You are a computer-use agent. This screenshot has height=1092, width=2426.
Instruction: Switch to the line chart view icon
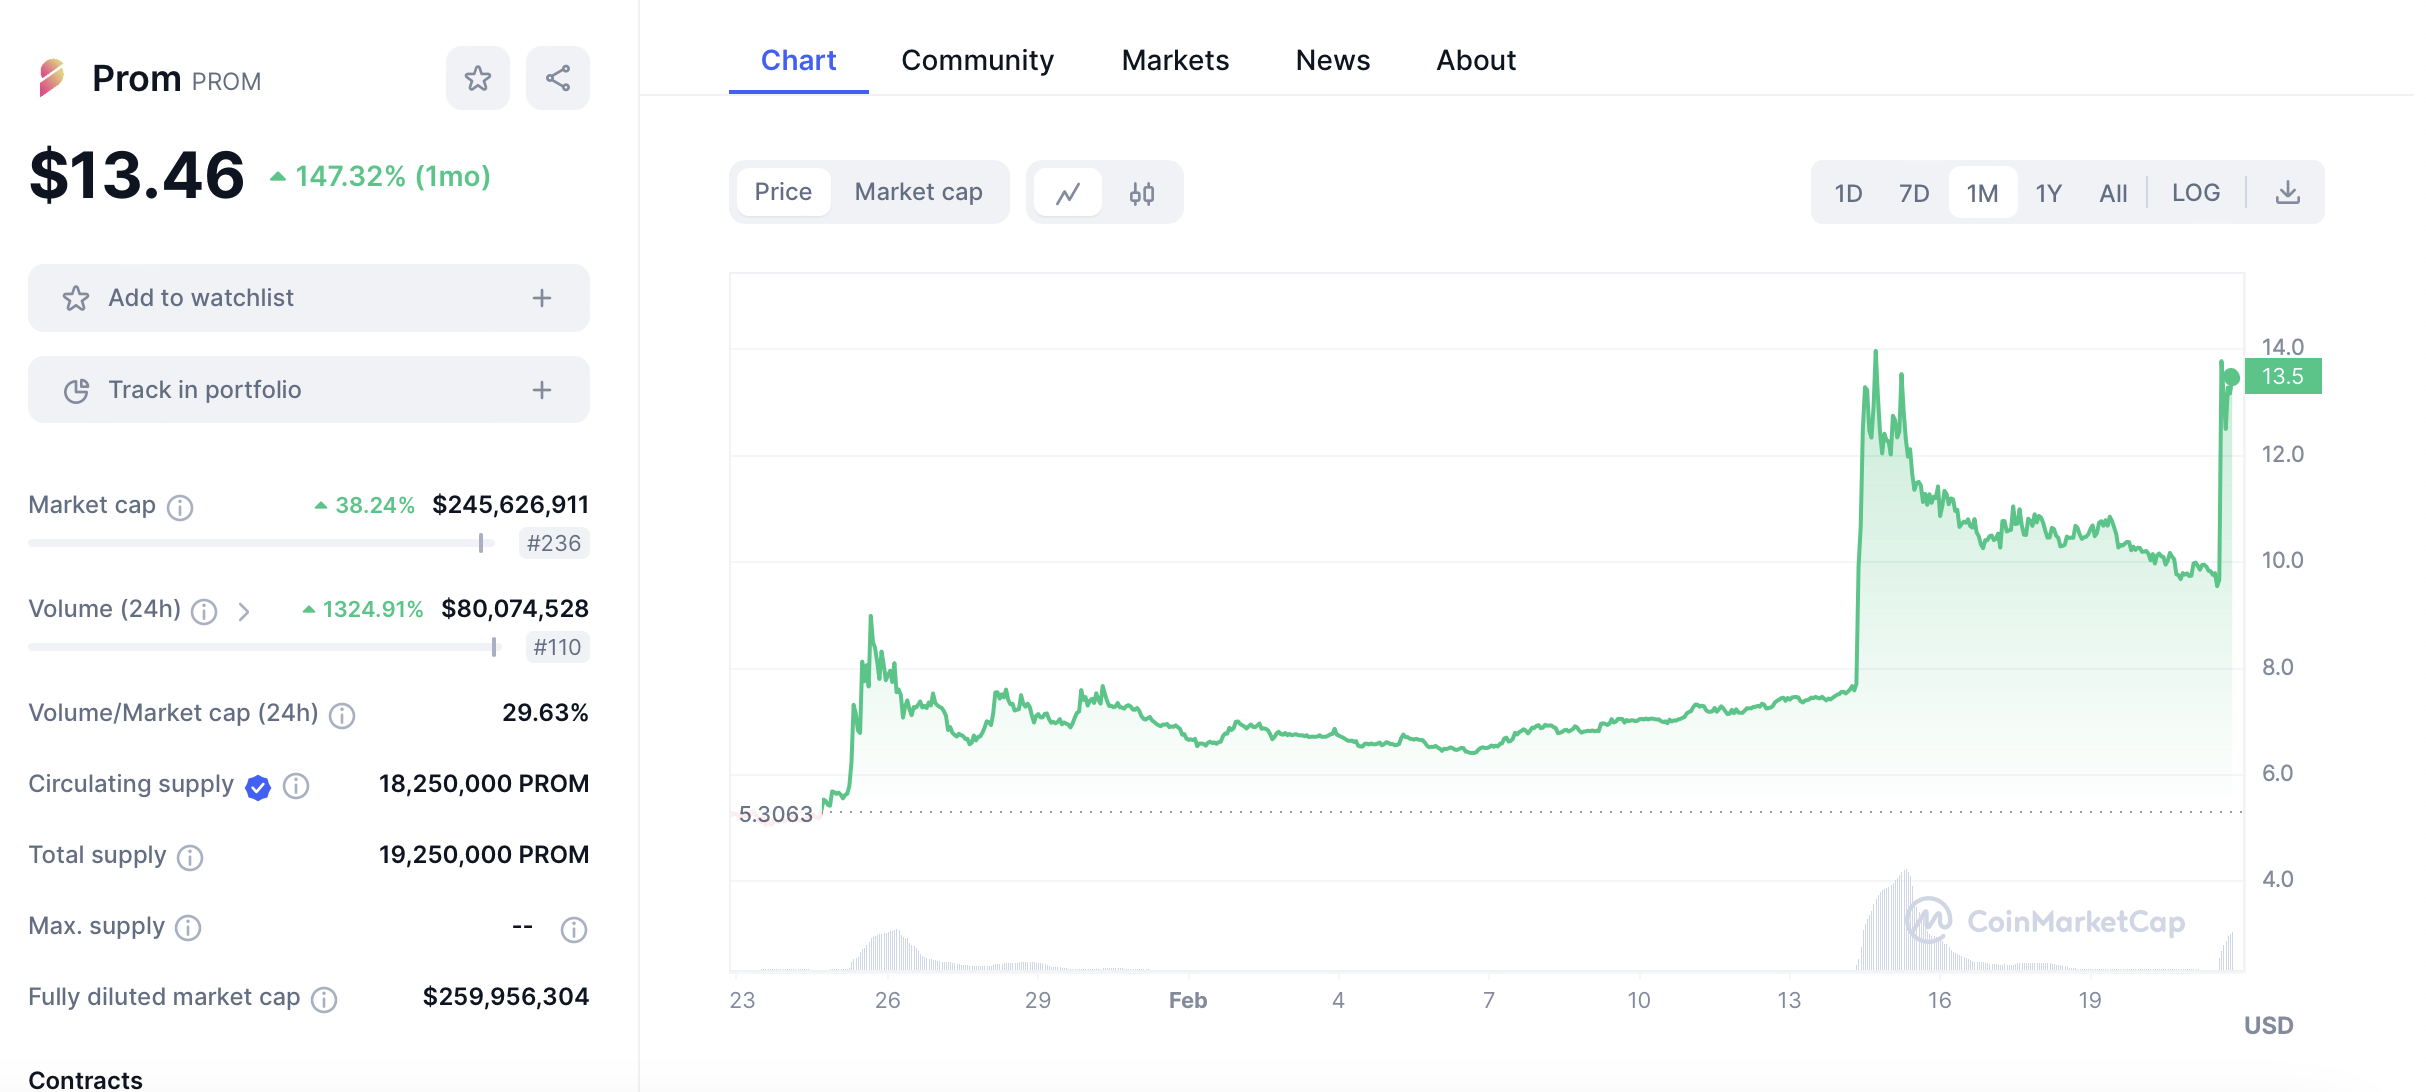[x=1068, y=192]
